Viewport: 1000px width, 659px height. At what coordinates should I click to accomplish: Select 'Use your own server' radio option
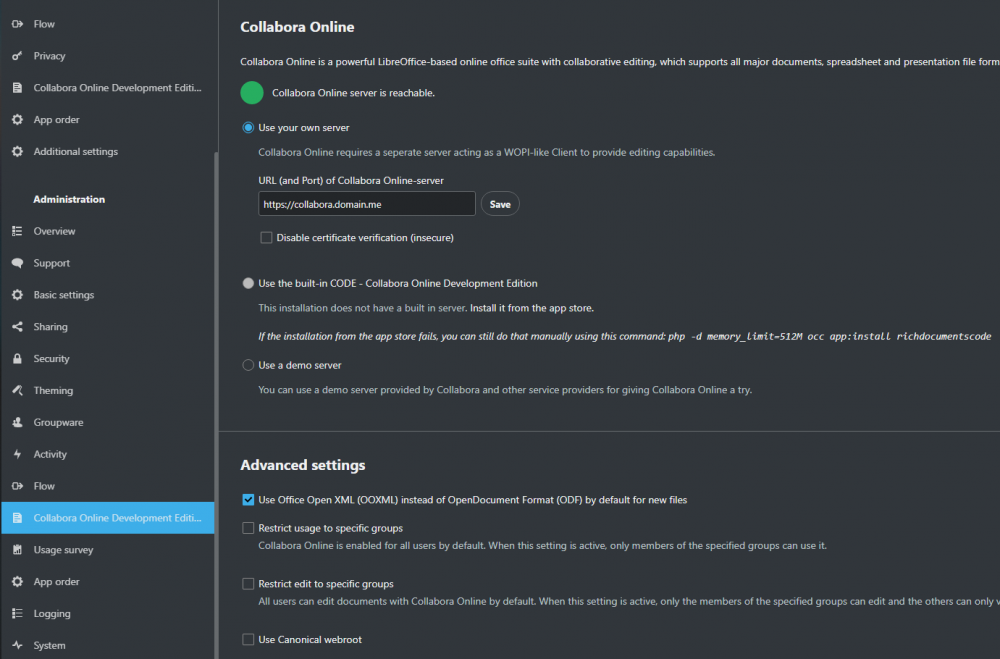248,128
